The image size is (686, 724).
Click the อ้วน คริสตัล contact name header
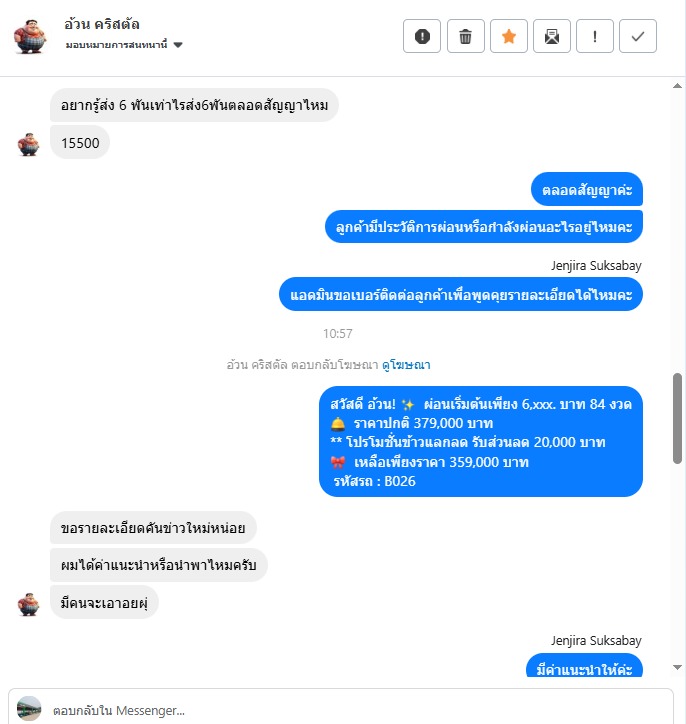[x=102, y=24]
